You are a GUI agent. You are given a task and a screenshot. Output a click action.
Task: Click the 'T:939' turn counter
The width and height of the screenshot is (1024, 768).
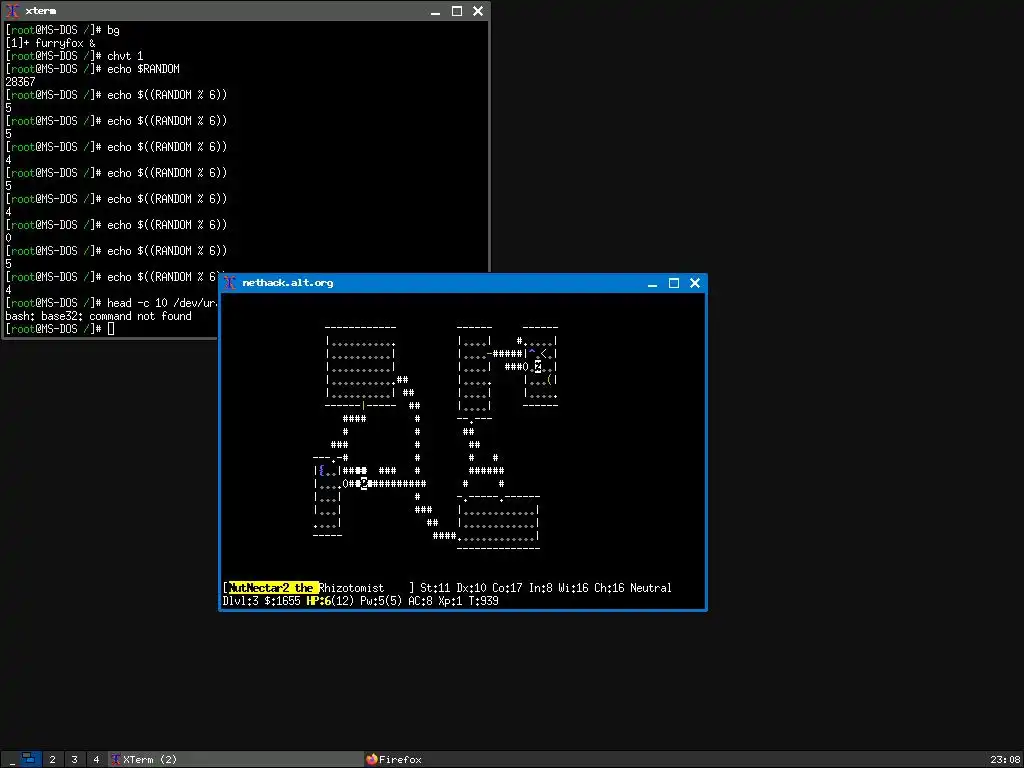483,600
